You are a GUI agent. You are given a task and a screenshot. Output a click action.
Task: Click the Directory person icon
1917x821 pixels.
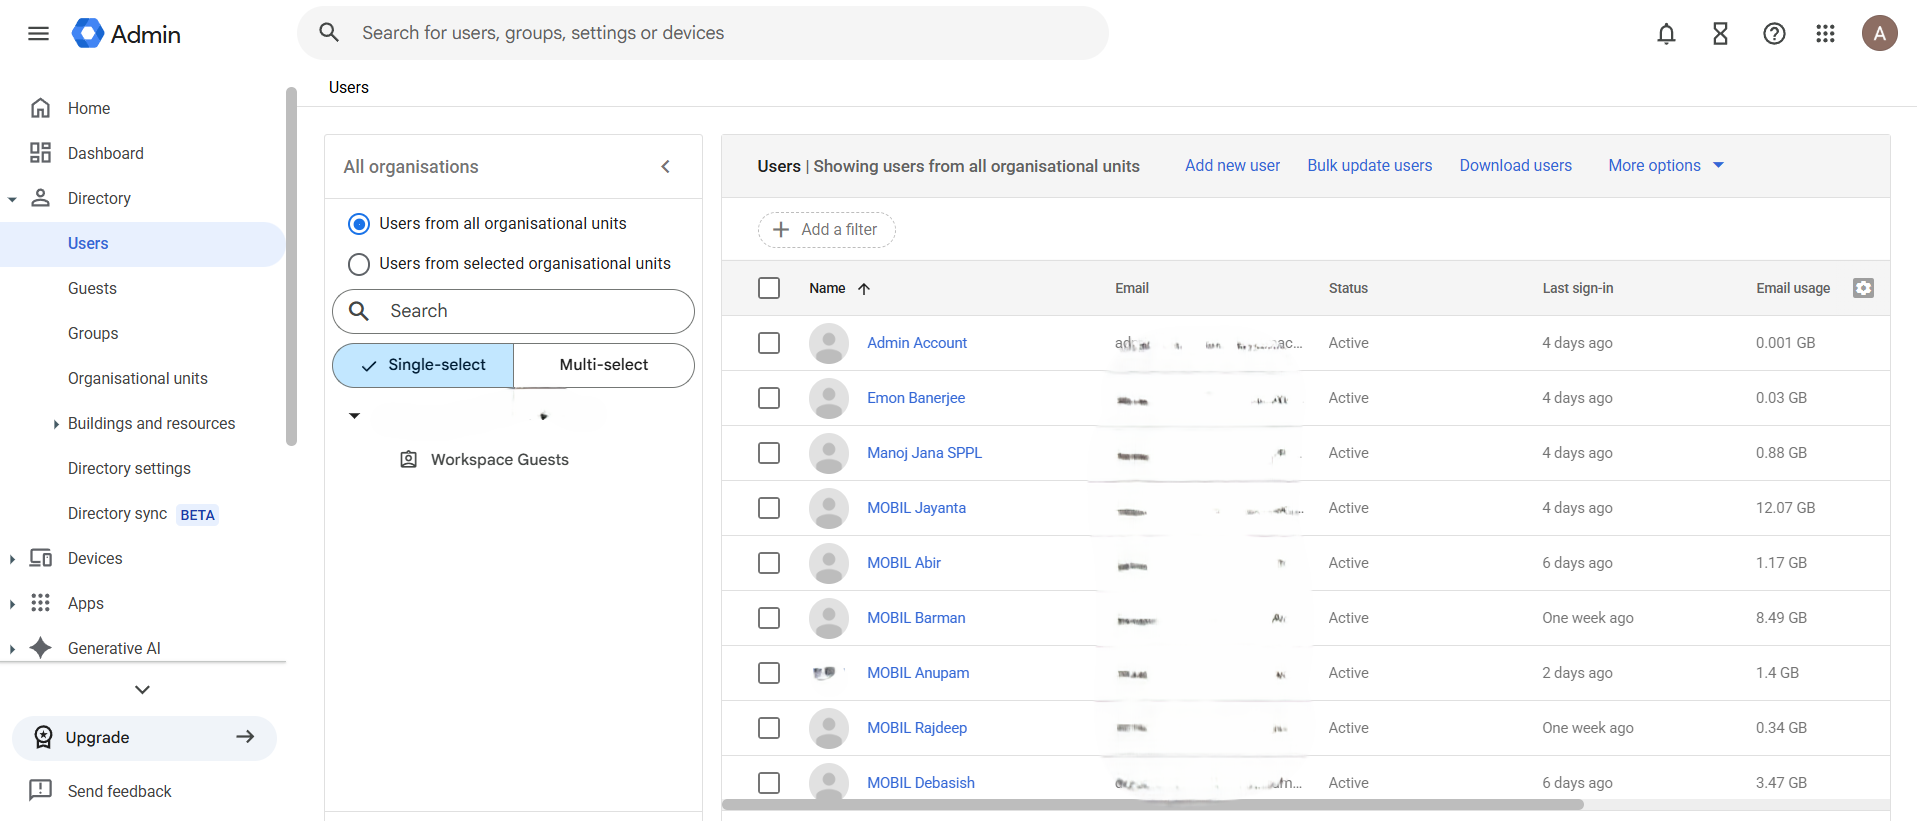pos(40,198)
